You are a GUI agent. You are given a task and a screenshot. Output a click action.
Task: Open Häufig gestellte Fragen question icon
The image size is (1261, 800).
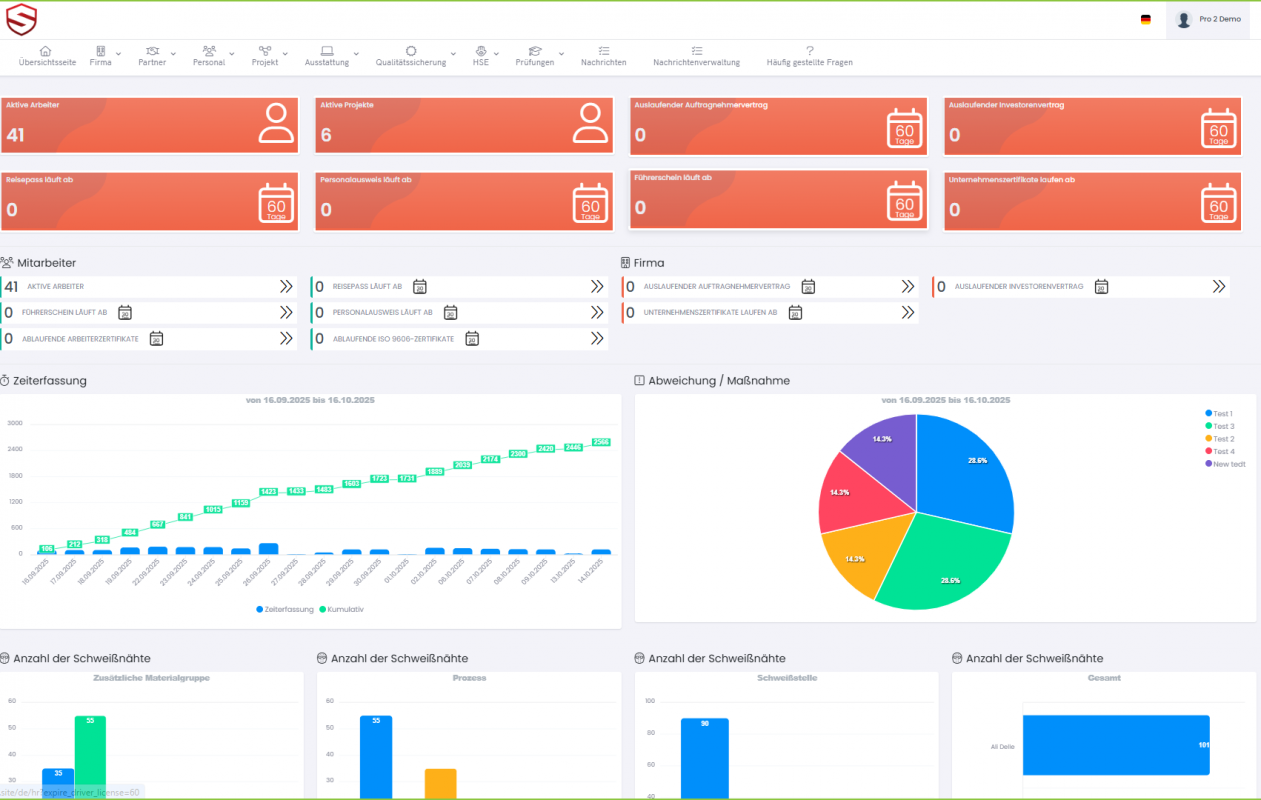click(x=809, y=51)
